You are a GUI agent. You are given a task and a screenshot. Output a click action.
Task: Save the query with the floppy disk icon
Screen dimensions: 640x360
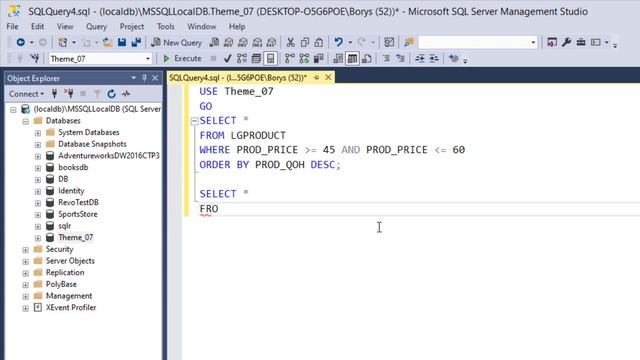pyautogui.click(x=122, y=42)
